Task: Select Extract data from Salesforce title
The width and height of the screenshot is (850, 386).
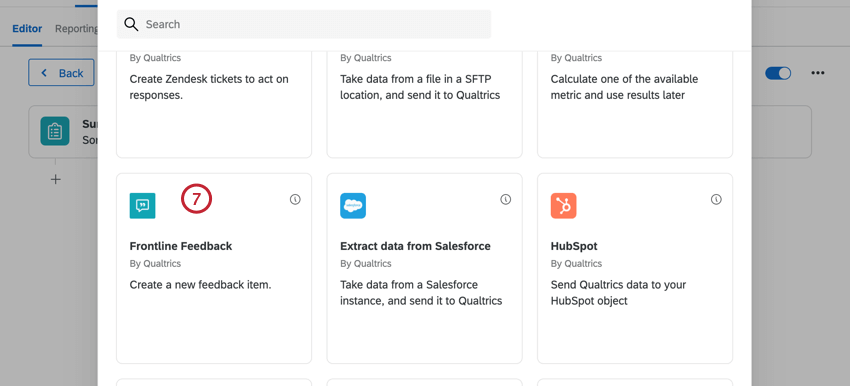Action: click(x=415, y=246)
